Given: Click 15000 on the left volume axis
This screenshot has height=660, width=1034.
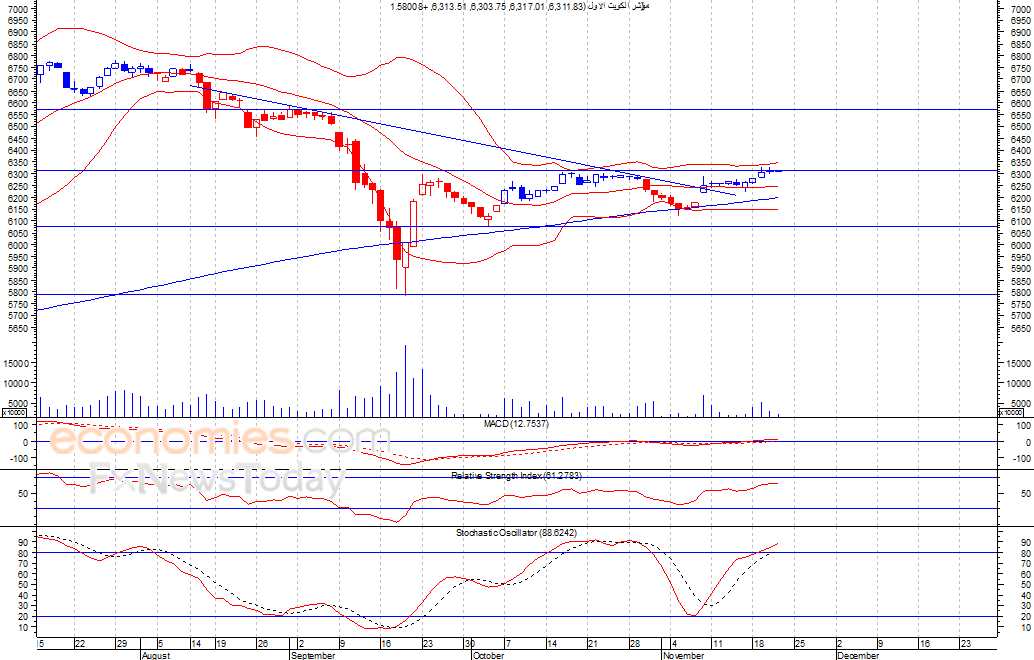Looking at the screenshot, I should coord(16,363).
